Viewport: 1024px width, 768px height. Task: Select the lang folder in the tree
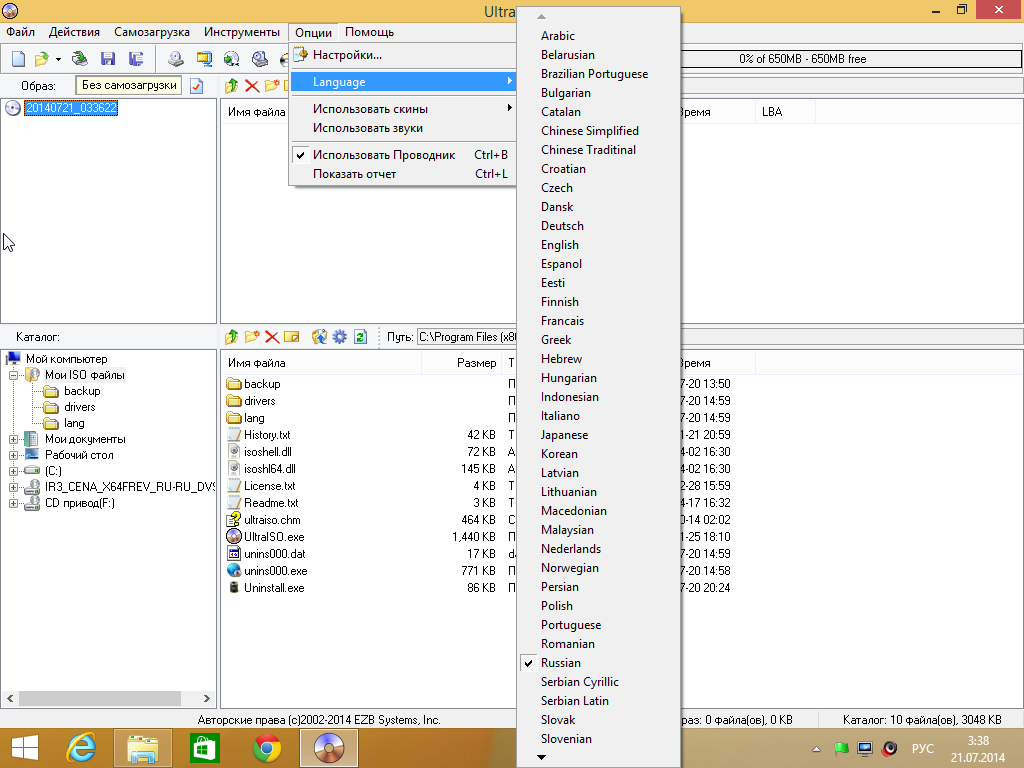pos(74,423)
